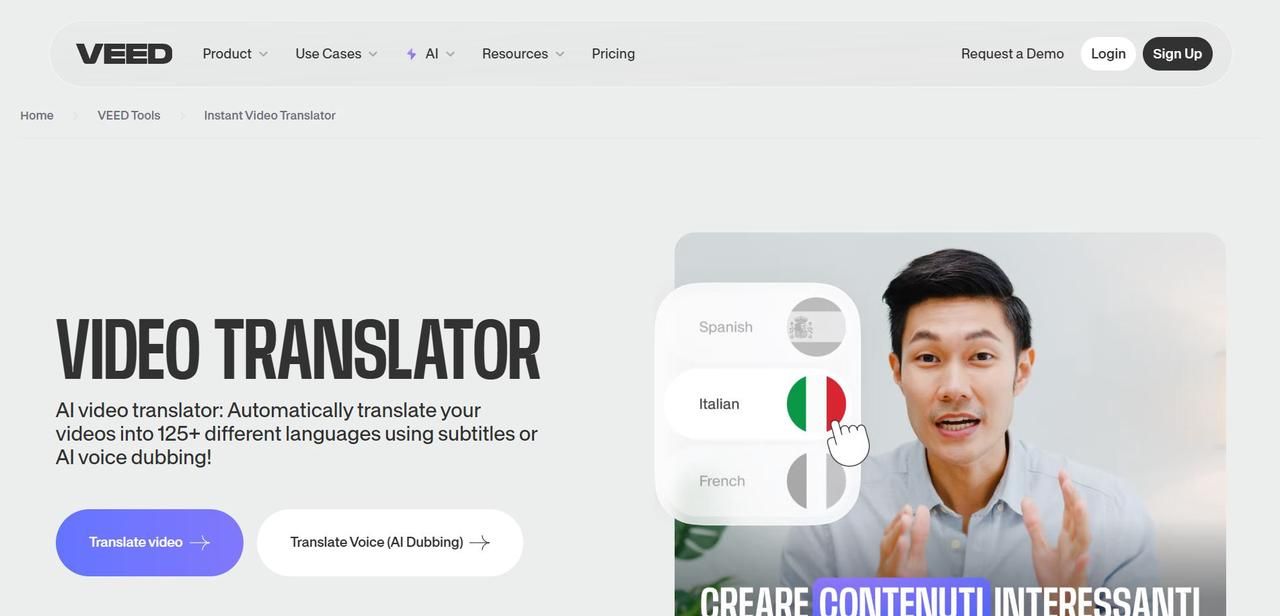Click the VIDEO TRANSLATOR heading

pyautogui.click(x=298, y=351)
